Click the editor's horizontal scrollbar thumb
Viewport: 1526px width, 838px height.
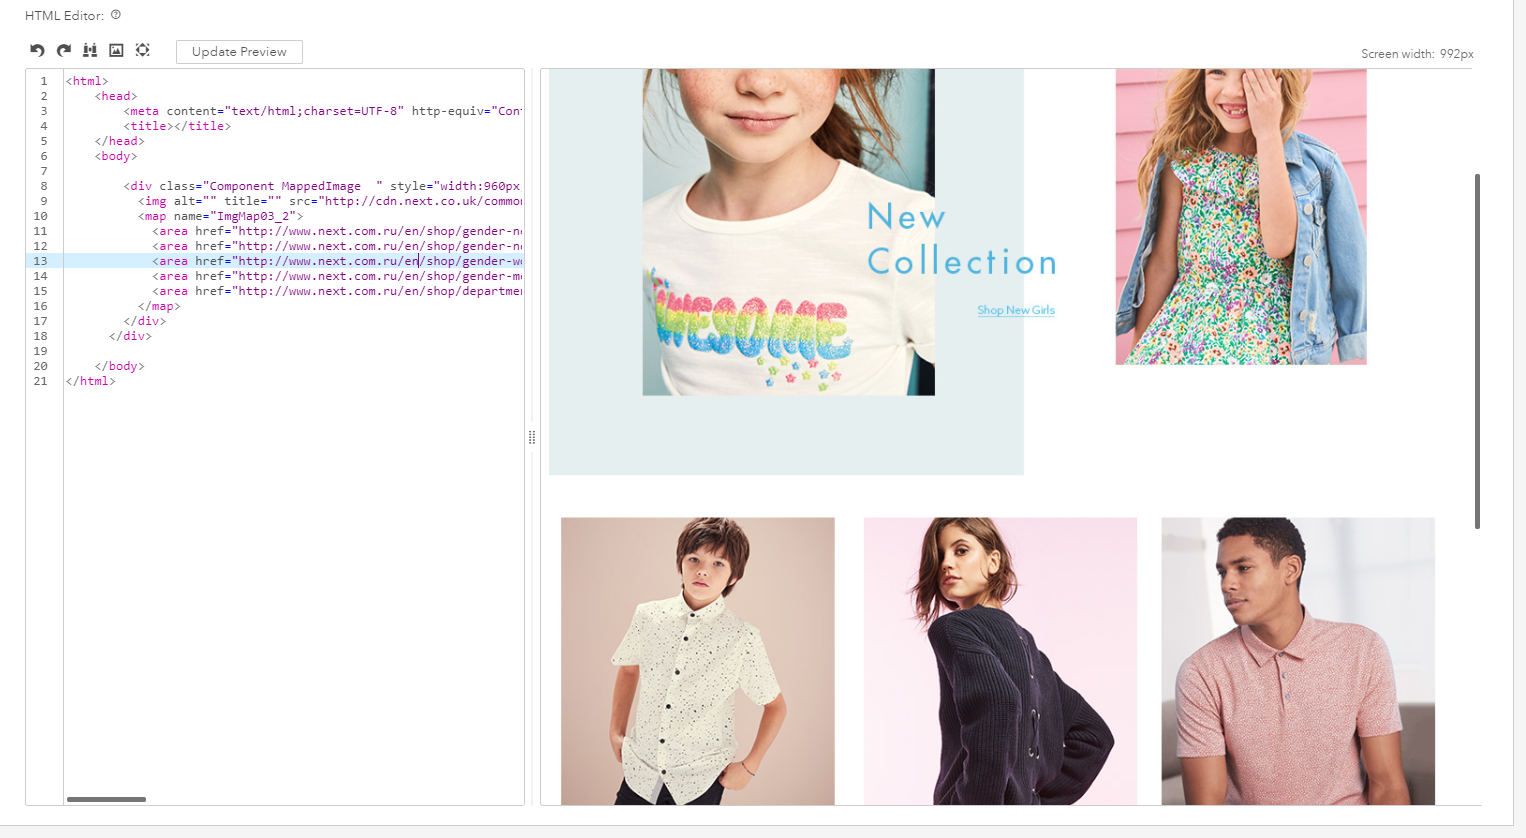[106, 799]
